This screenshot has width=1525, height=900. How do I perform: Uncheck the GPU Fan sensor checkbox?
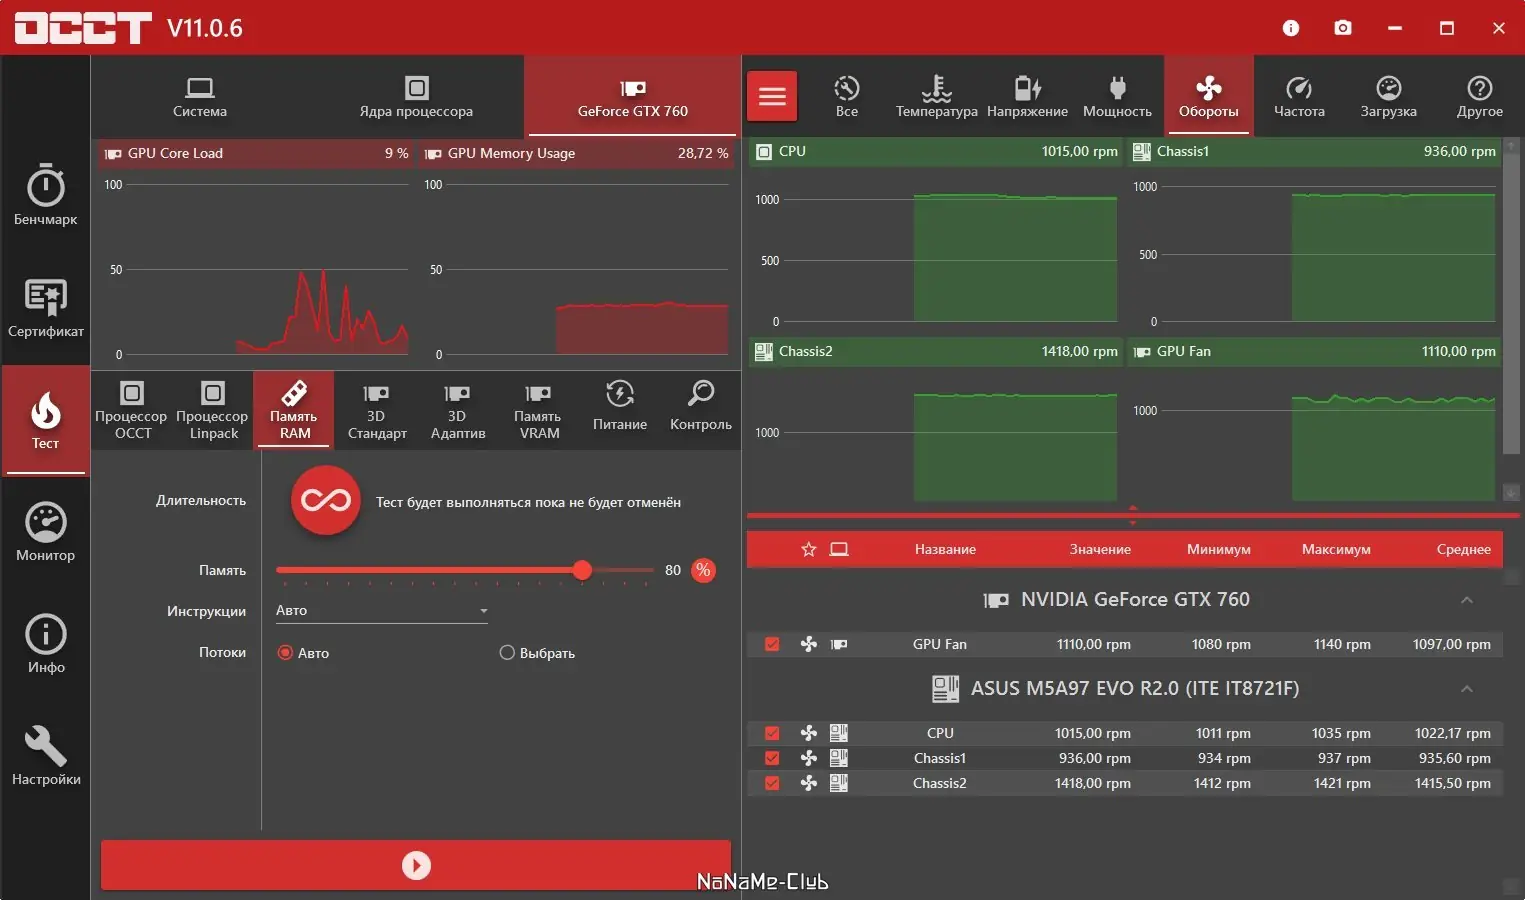point(772,644)
